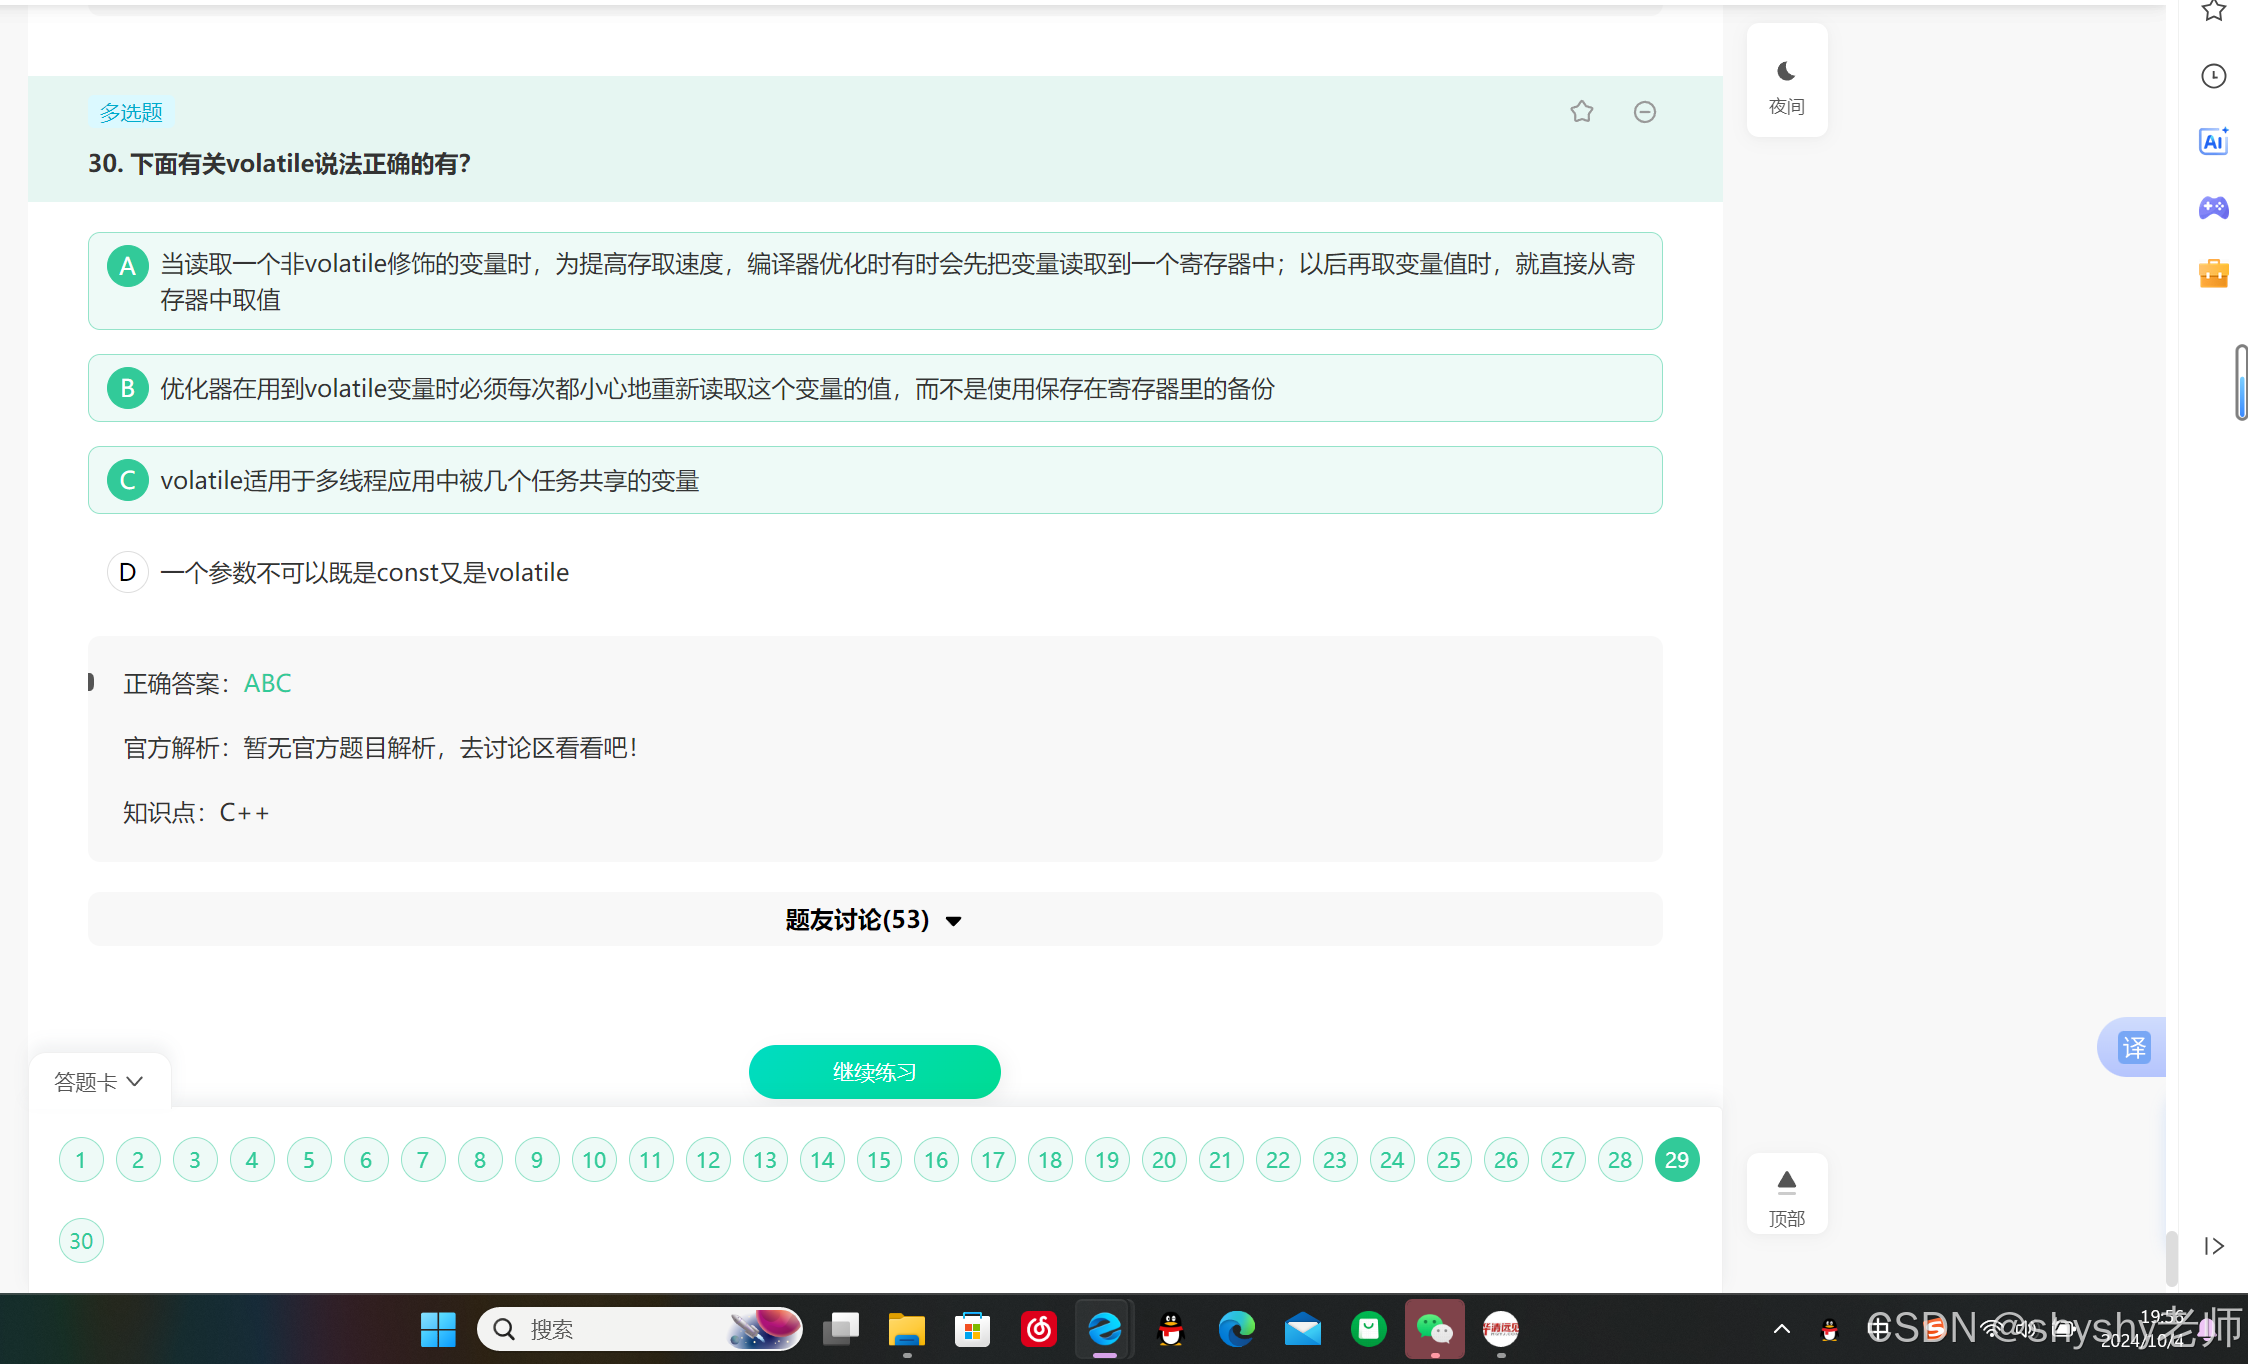Image resolution: width=2248 pixels, height=1364 pixels.
Task: Click the circled minus icon on question 30
Action: [x=1644, y=112]
